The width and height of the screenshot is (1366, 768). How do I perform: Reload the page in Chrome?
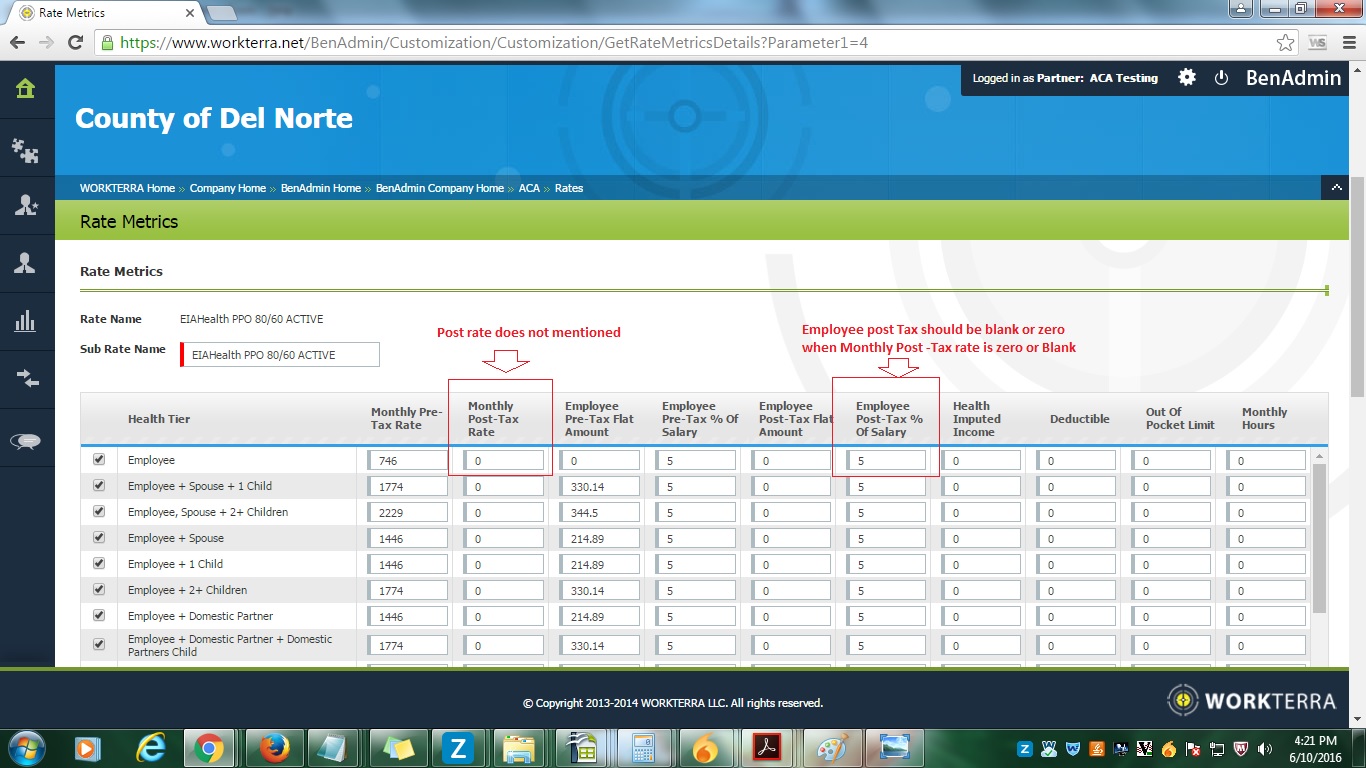[x=75, y=43]
